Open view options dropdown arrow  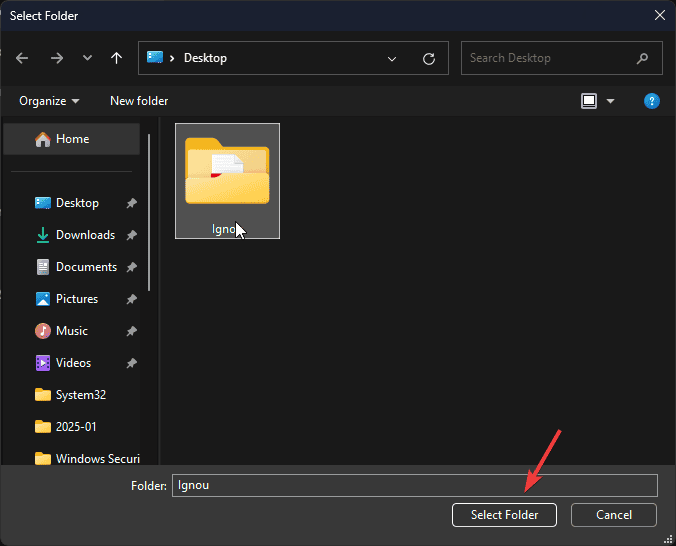[610, 101]
